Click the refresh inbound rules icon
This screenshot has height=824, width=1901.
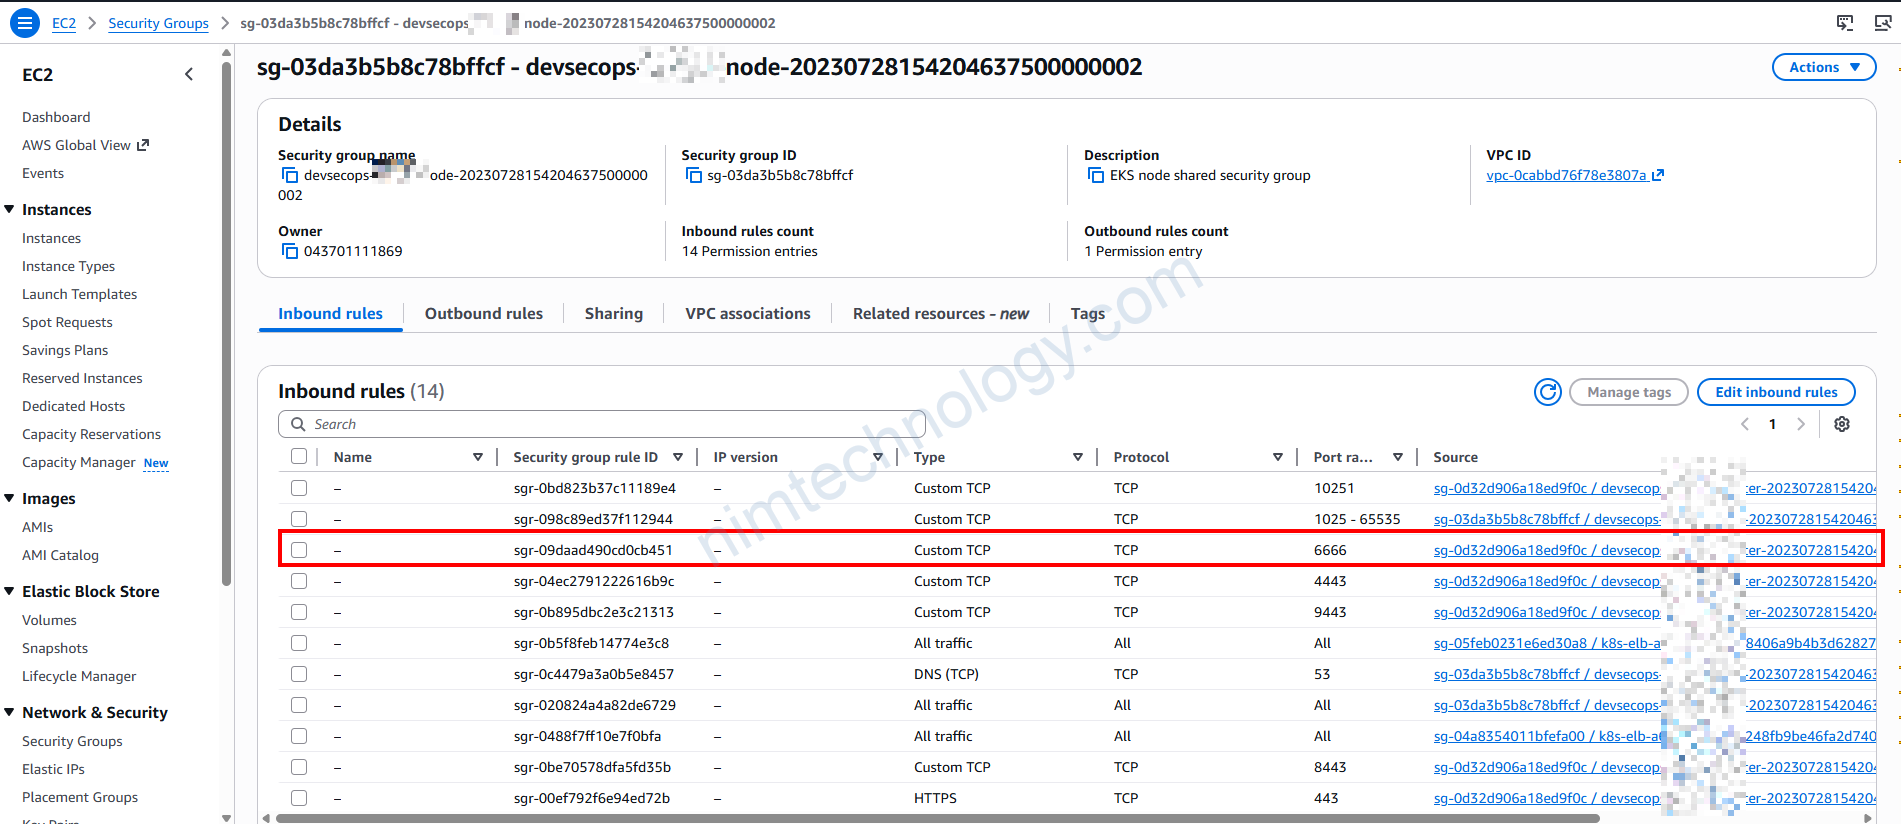tap(1547, 392)
